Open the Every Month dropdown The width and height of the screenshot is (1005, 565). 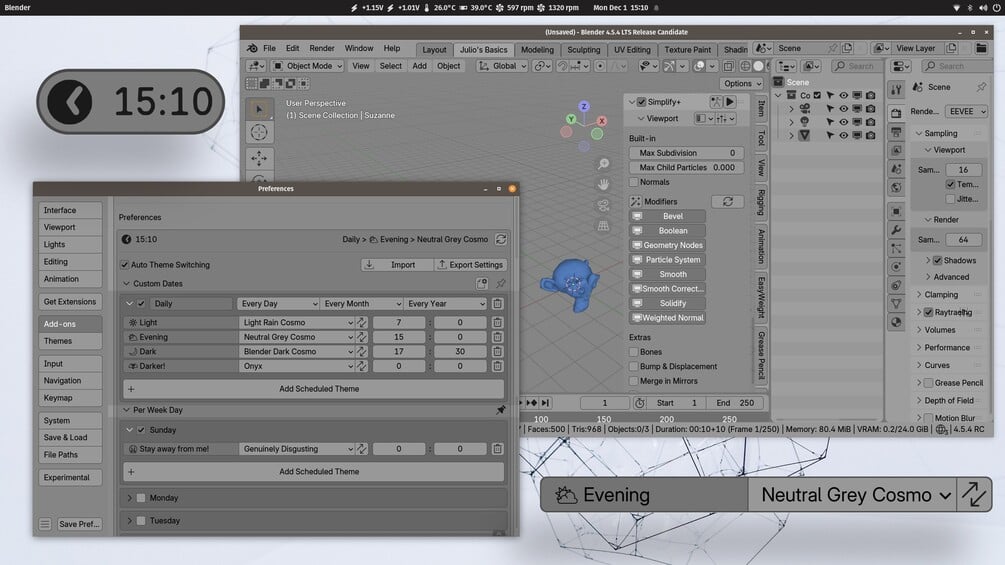coord(361,304)
